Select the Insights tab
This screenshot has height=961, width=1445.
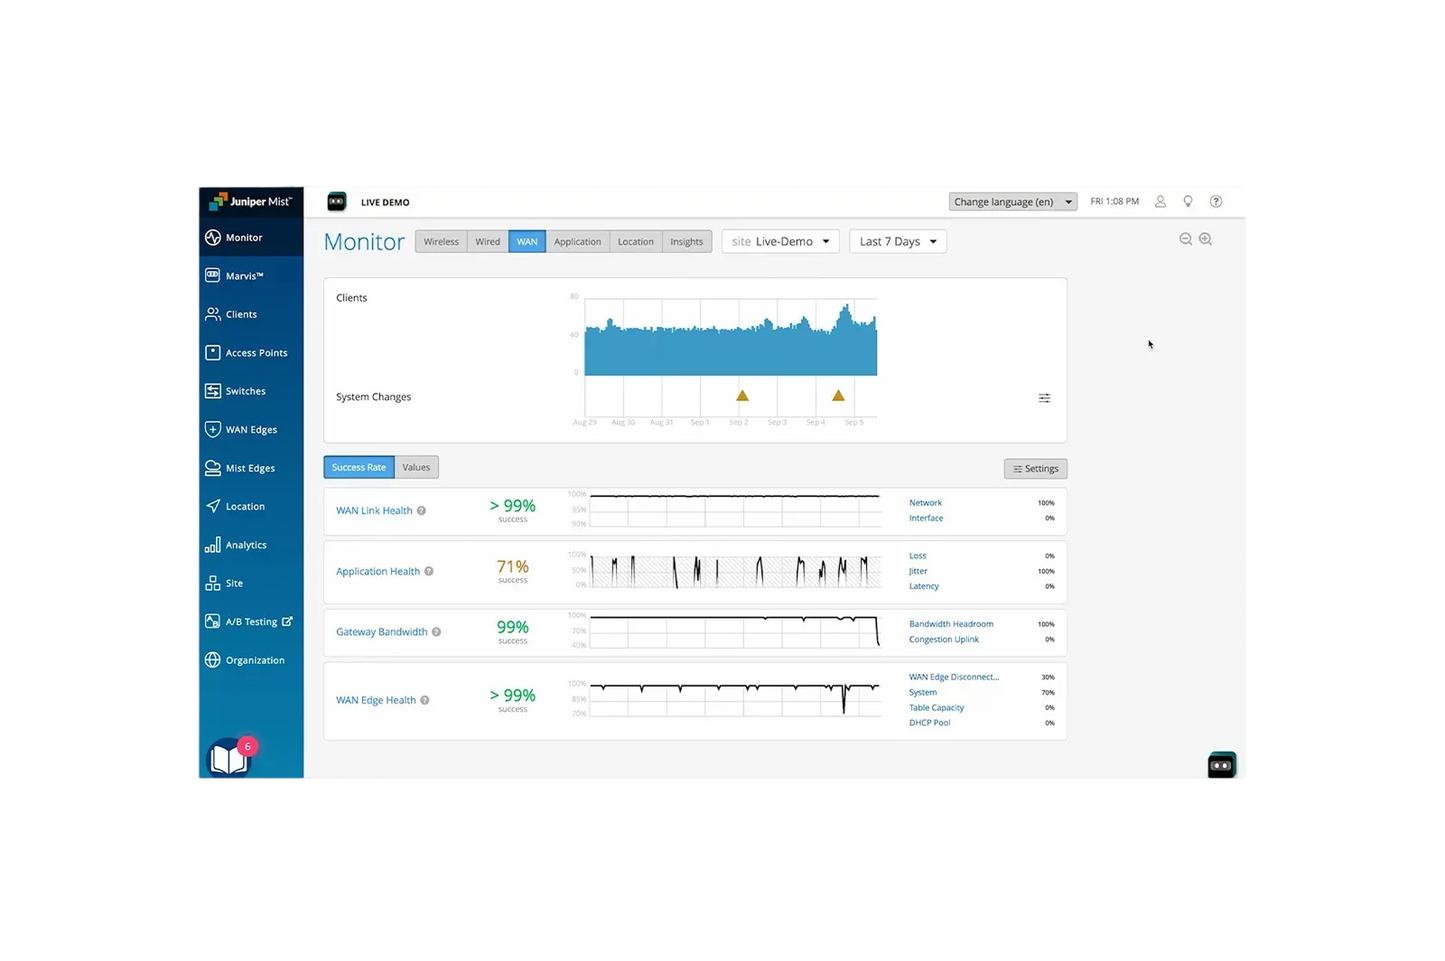tap(686, 242)
